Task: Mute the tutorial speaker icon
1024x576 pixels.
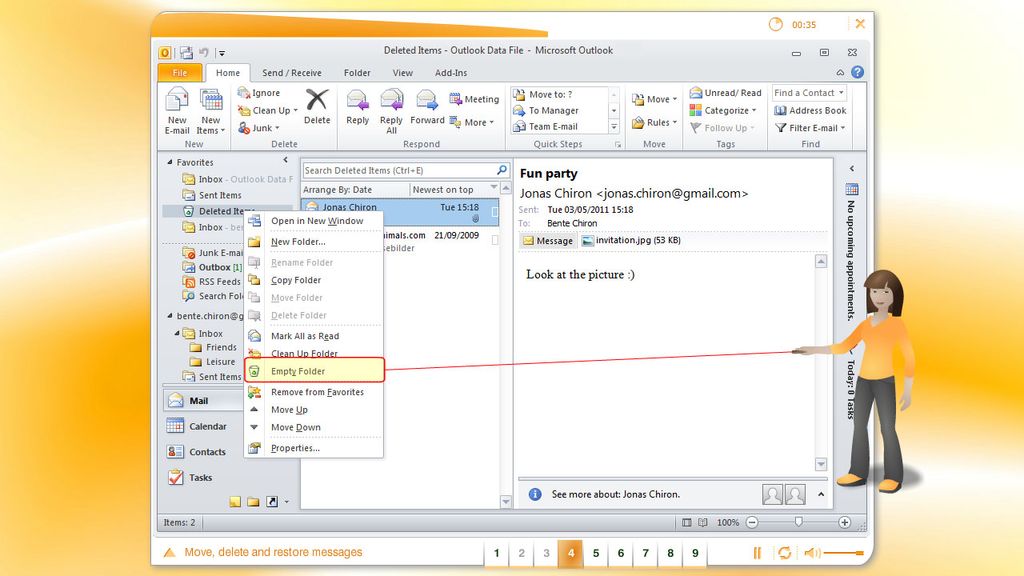Action: 812,553
